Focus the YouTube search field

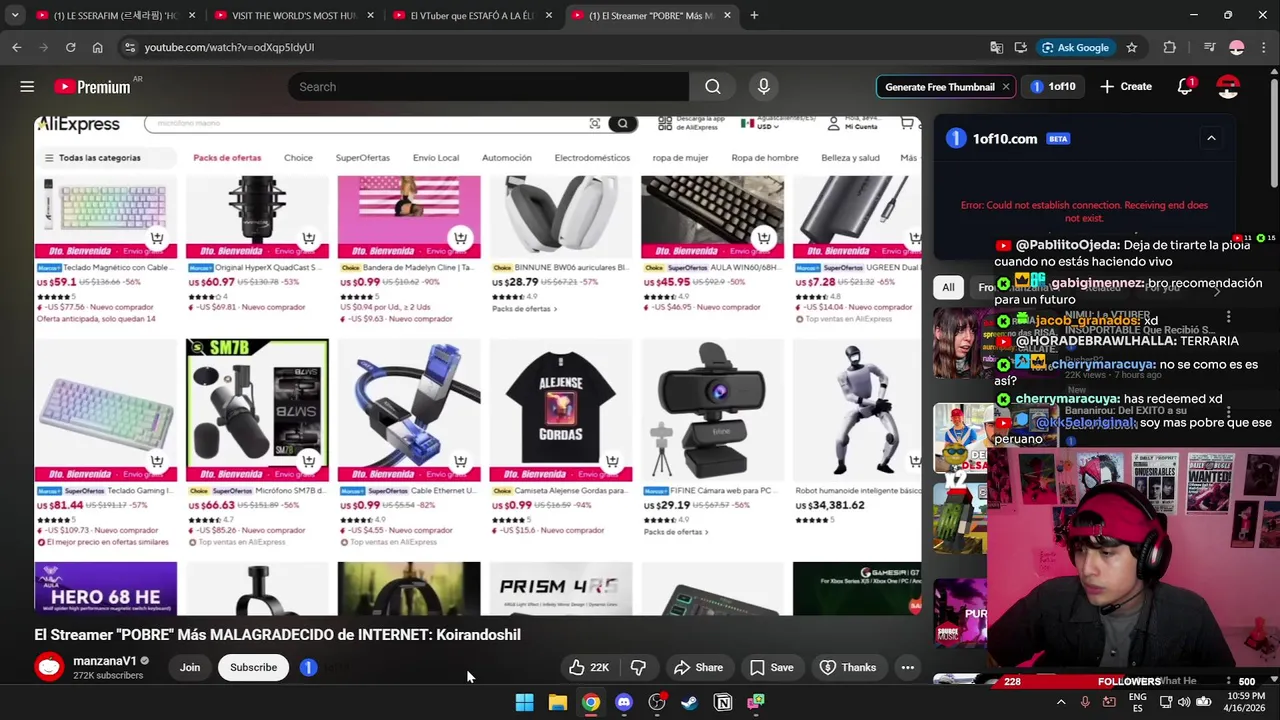pos(488,87)
